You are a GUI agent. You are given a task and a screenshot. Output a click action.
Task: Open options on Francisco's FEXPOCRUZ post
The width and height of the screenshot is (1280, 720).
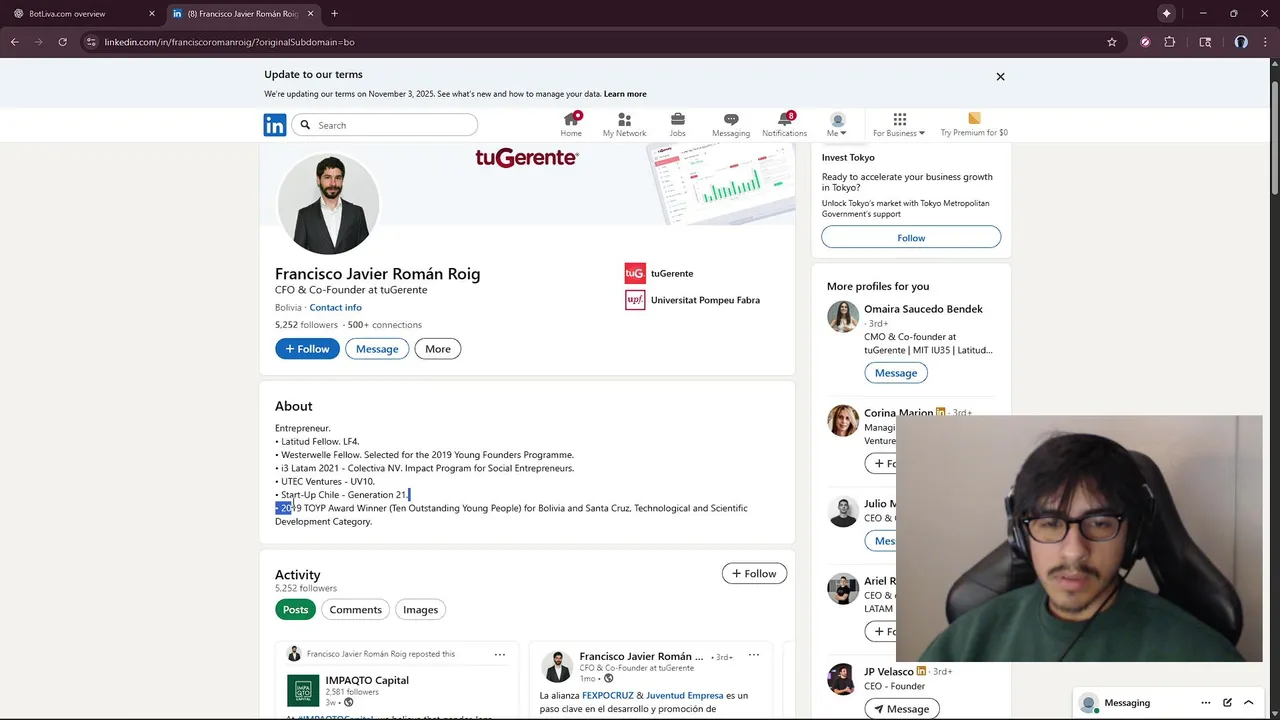tap(753, 656)
